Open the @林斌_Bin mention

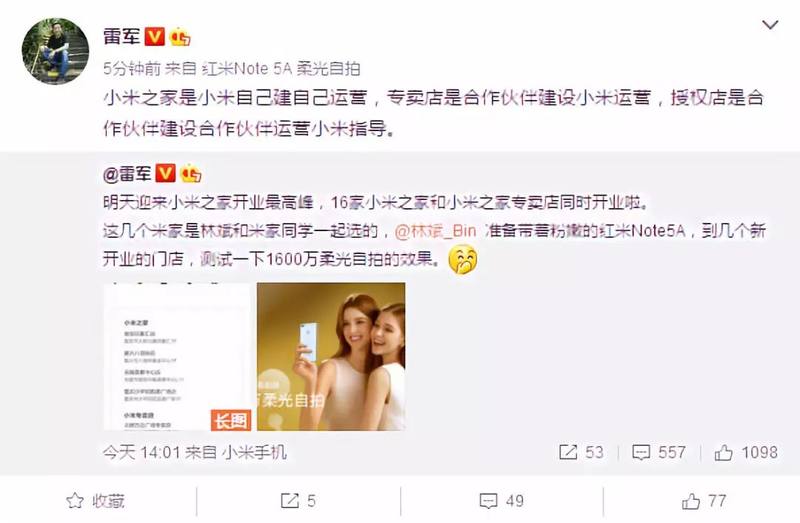point(435,231)
